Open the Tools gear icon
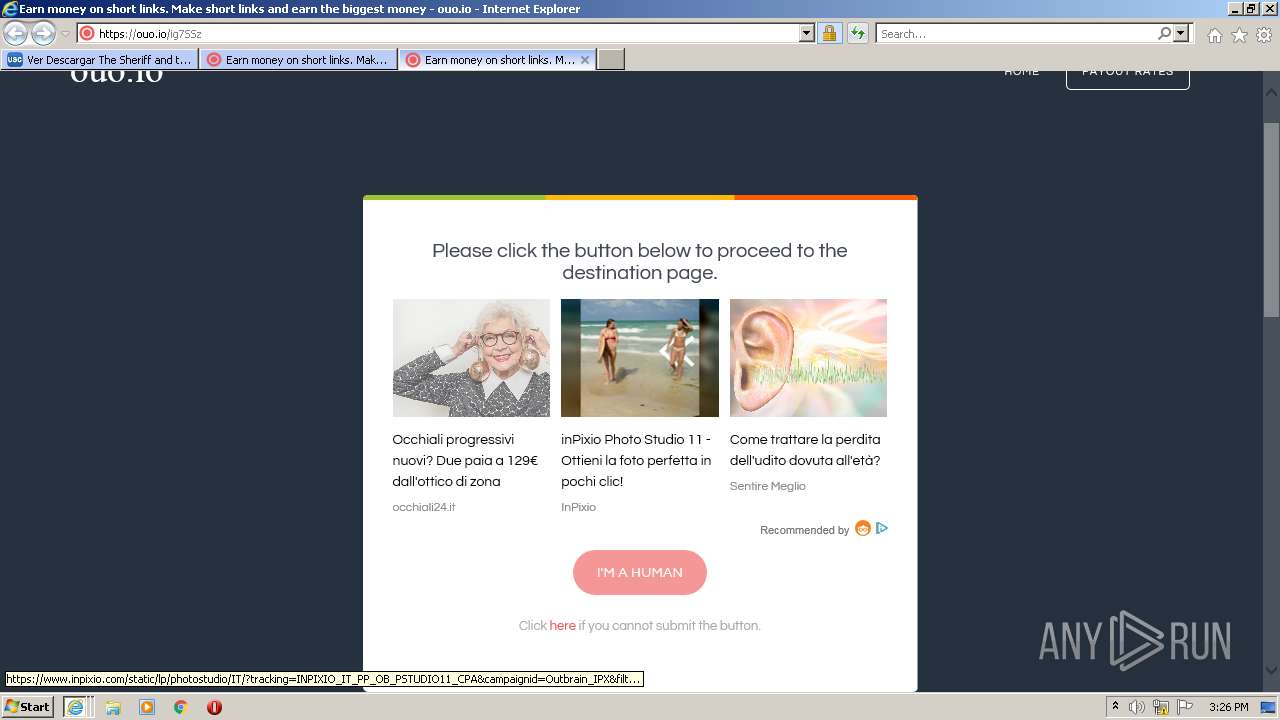This screenshot has height=720, width=1280. pos(1264,35)
